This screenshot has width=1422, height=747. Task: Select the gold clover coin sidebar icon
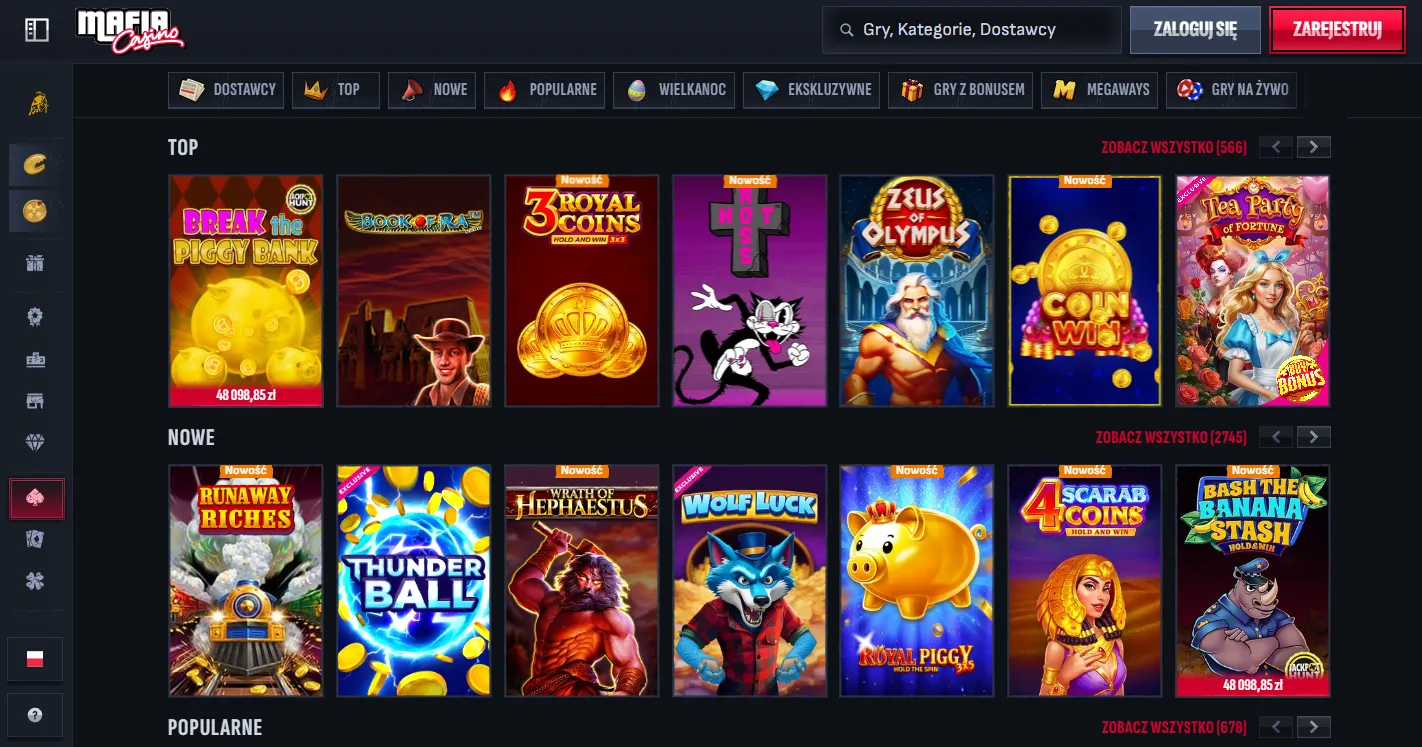pos(37,211)
